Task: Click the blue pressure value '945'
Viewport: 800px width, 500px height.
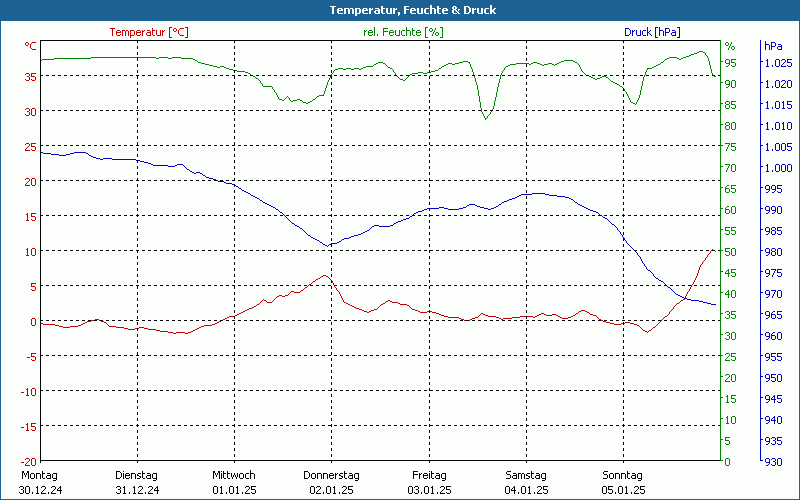Action: (773, 399)
